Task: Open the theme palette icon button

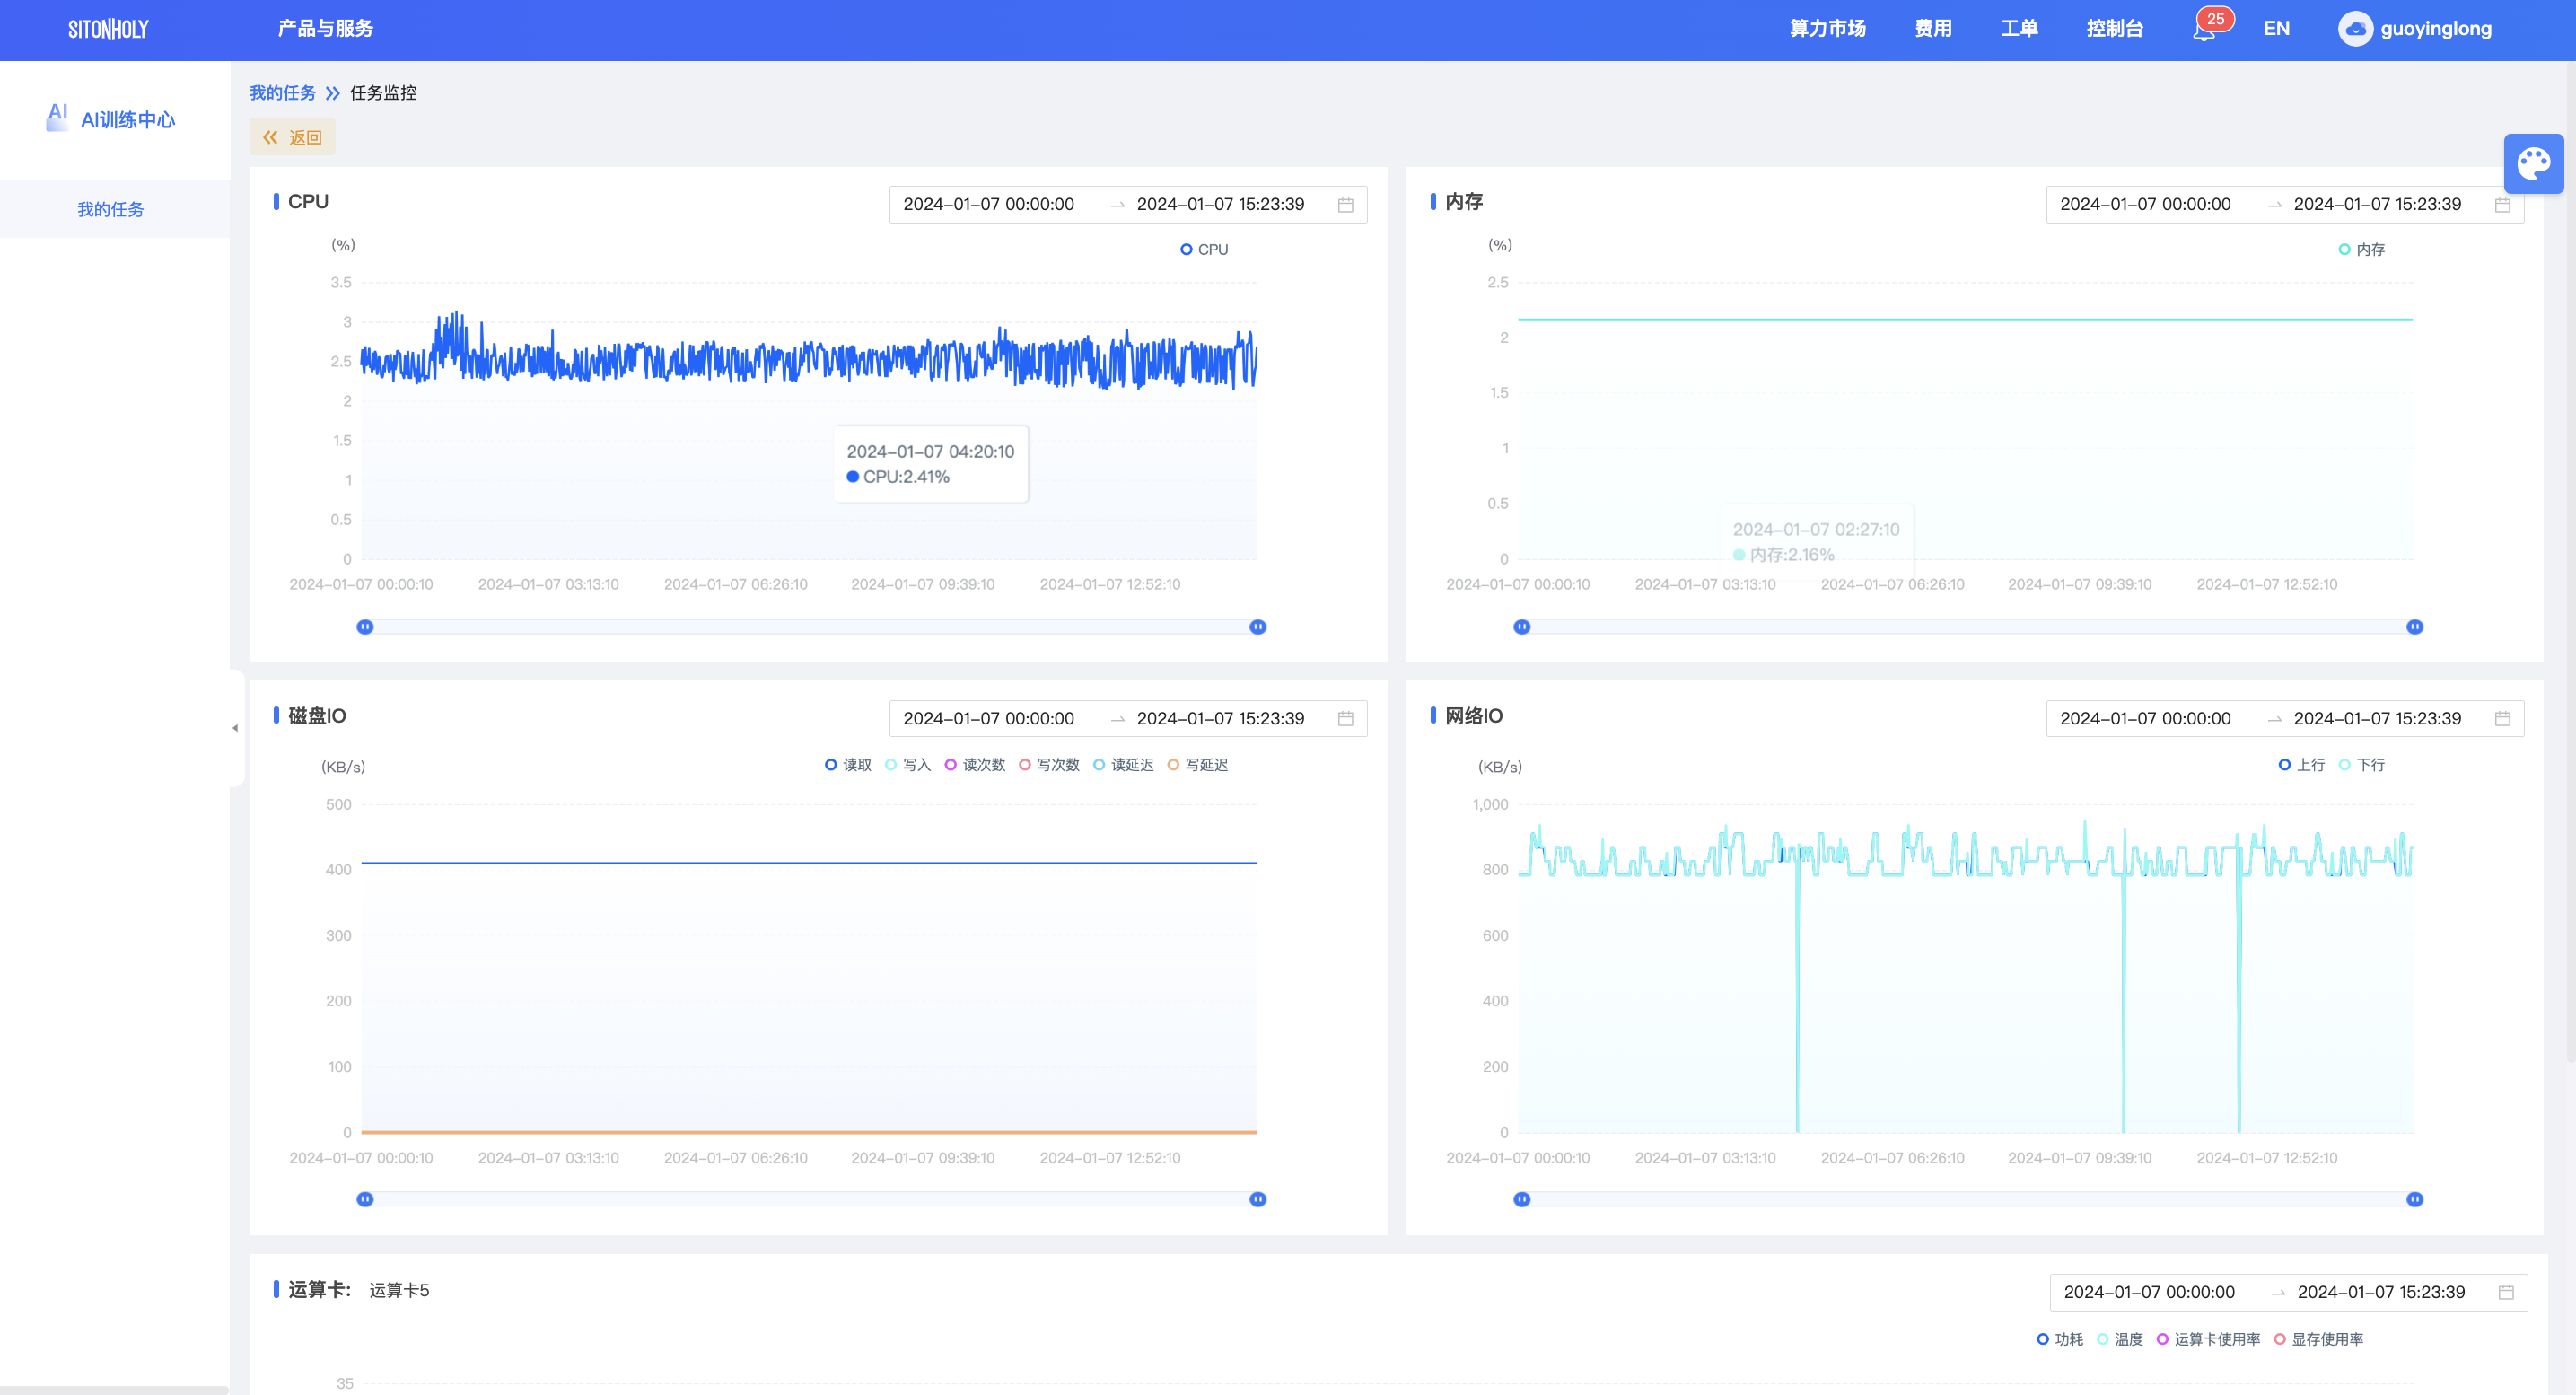Action: (x=2534, y=163)
